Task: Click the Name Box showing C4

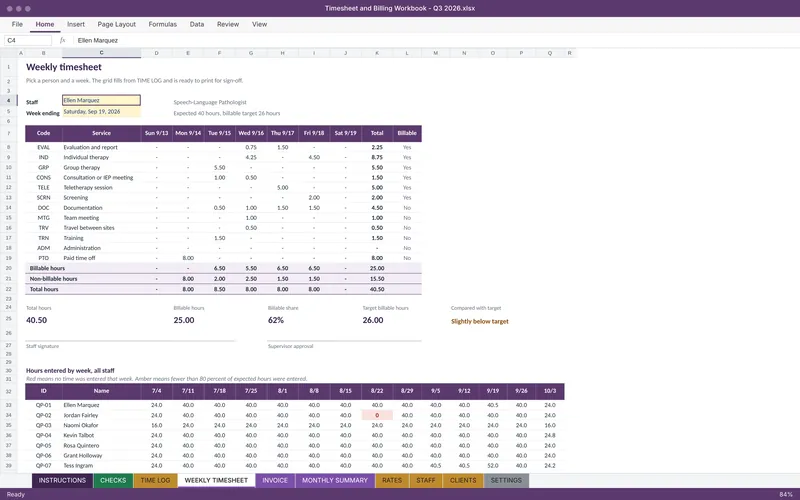Action: (28, 40)
